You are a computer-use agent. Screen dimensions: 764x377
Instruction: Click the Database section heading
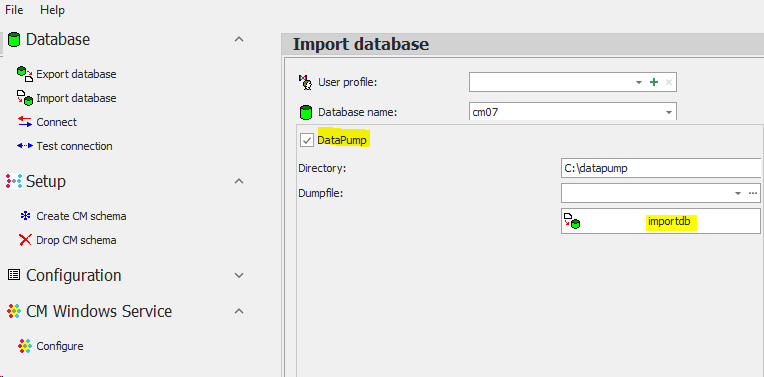click(x=58, y=39)
